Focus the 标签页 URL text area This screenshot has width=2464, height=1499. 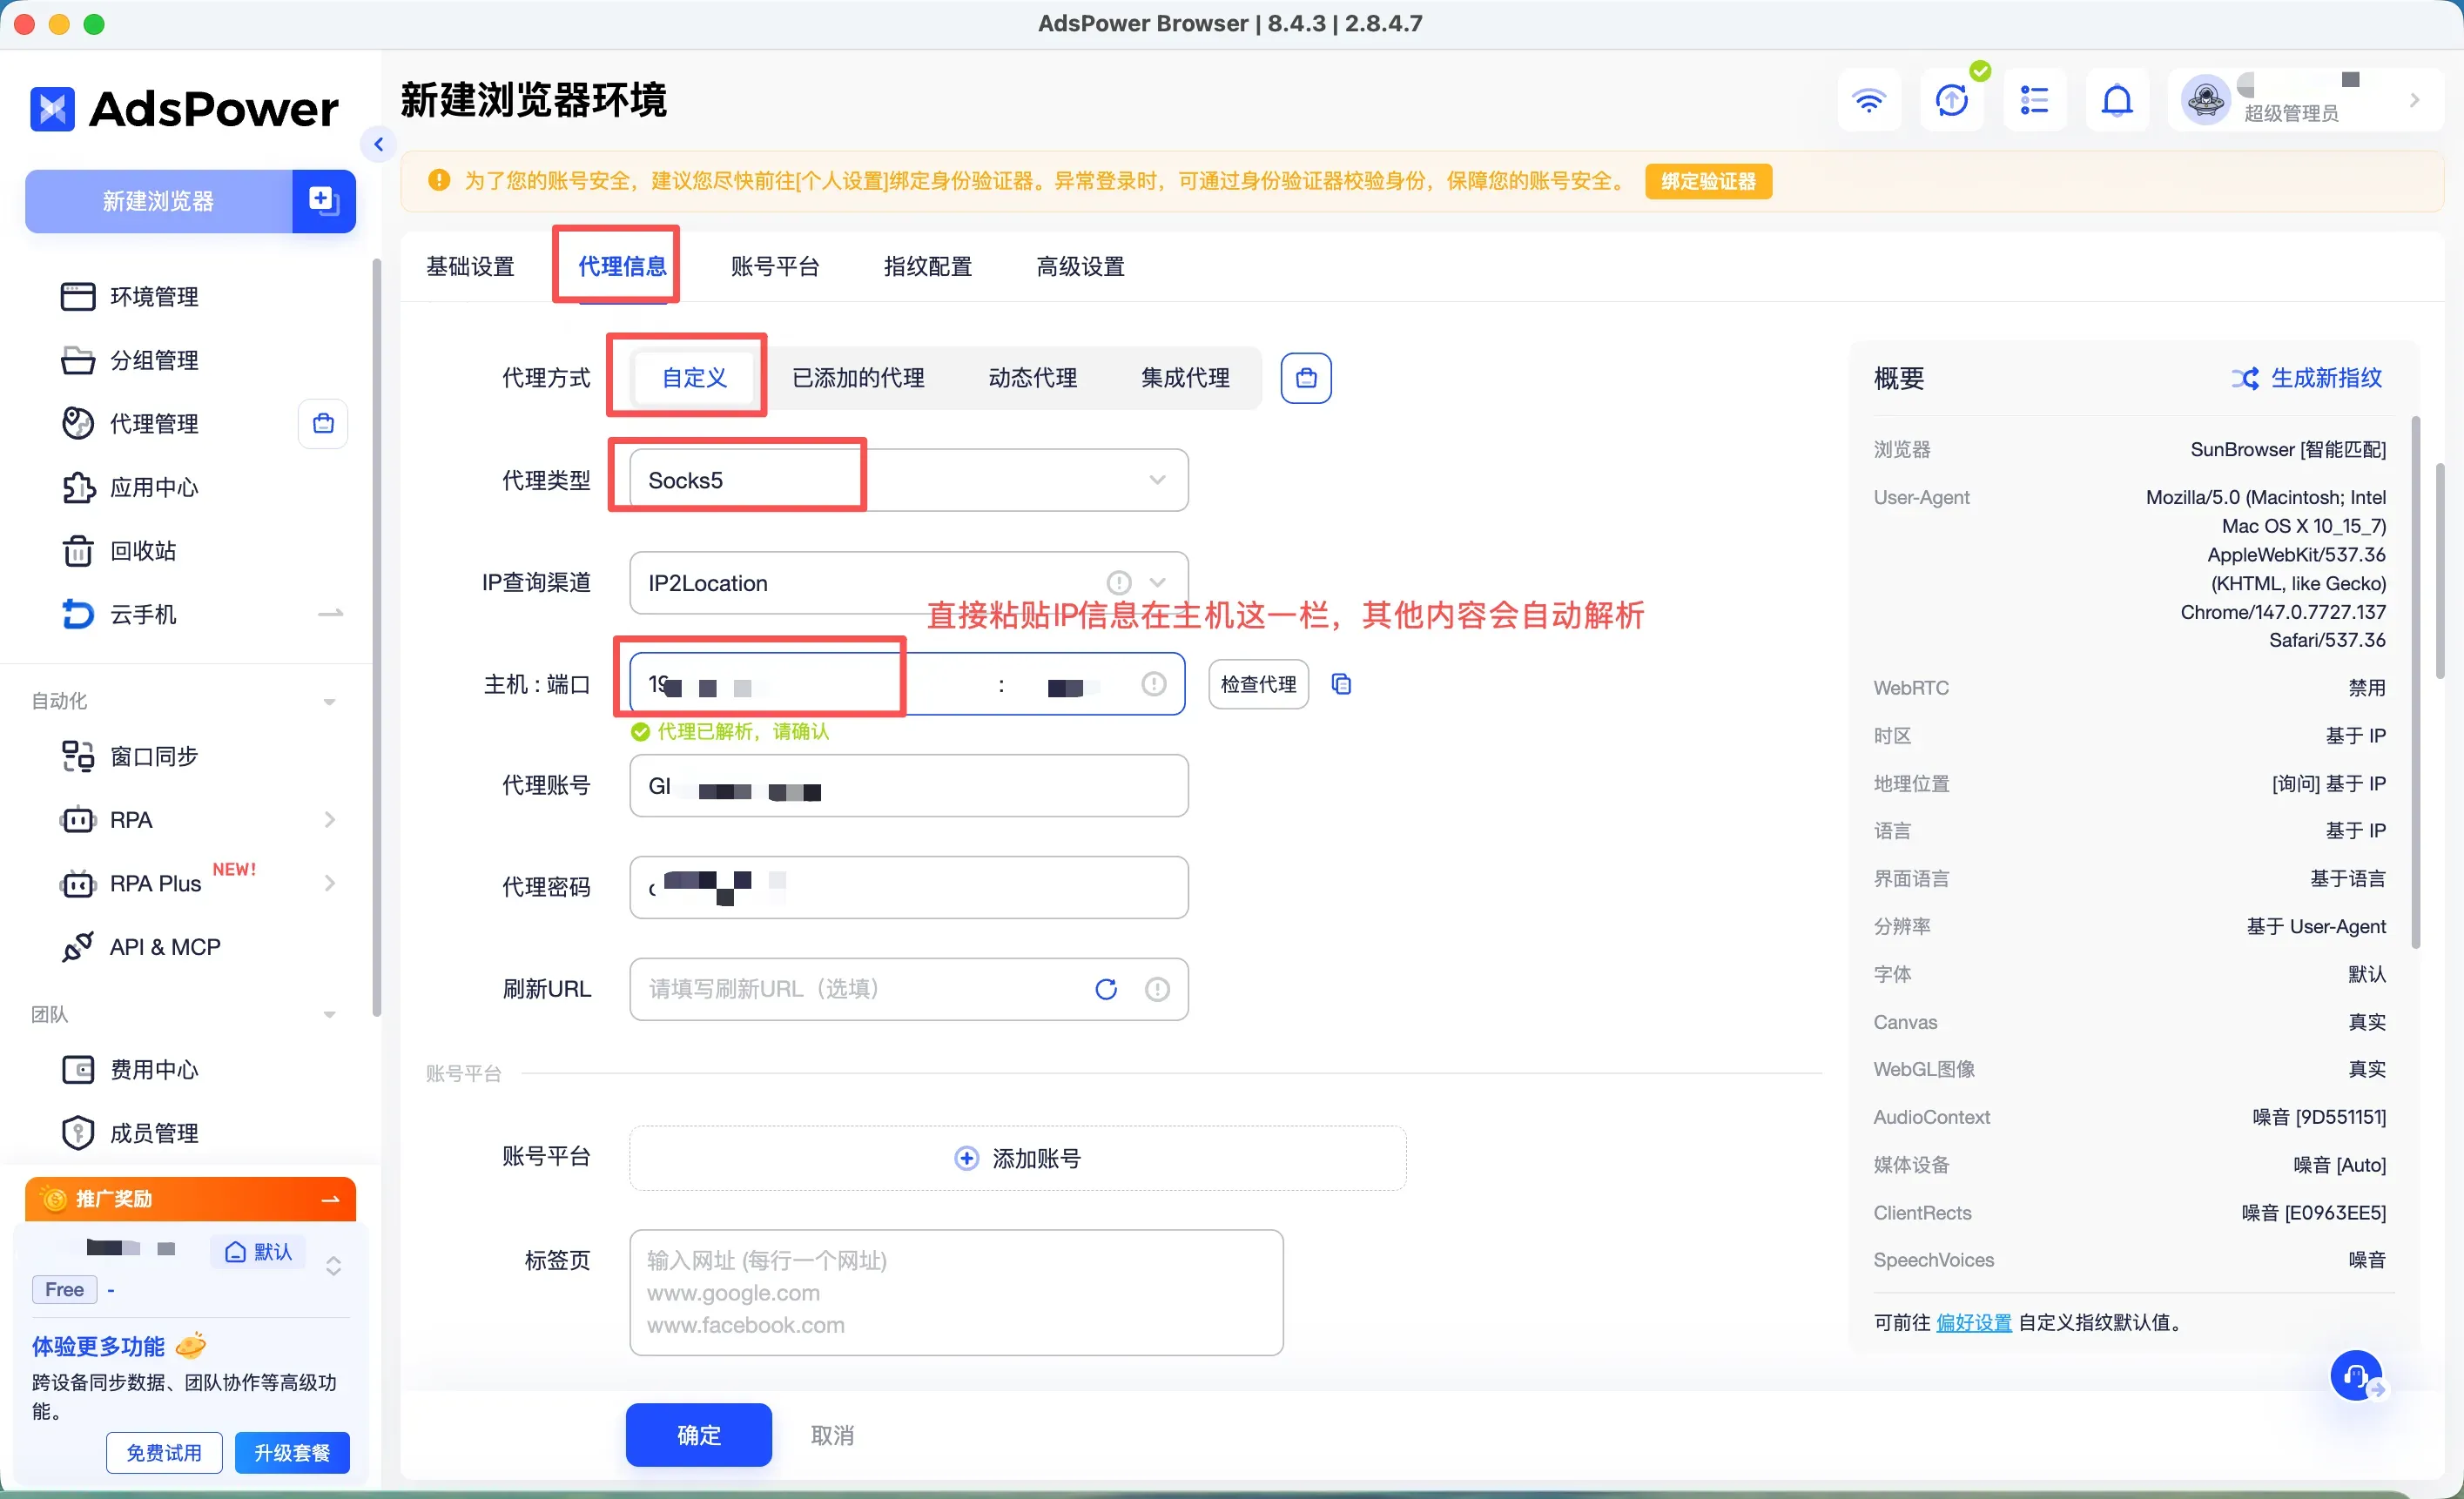[956, 1292]
